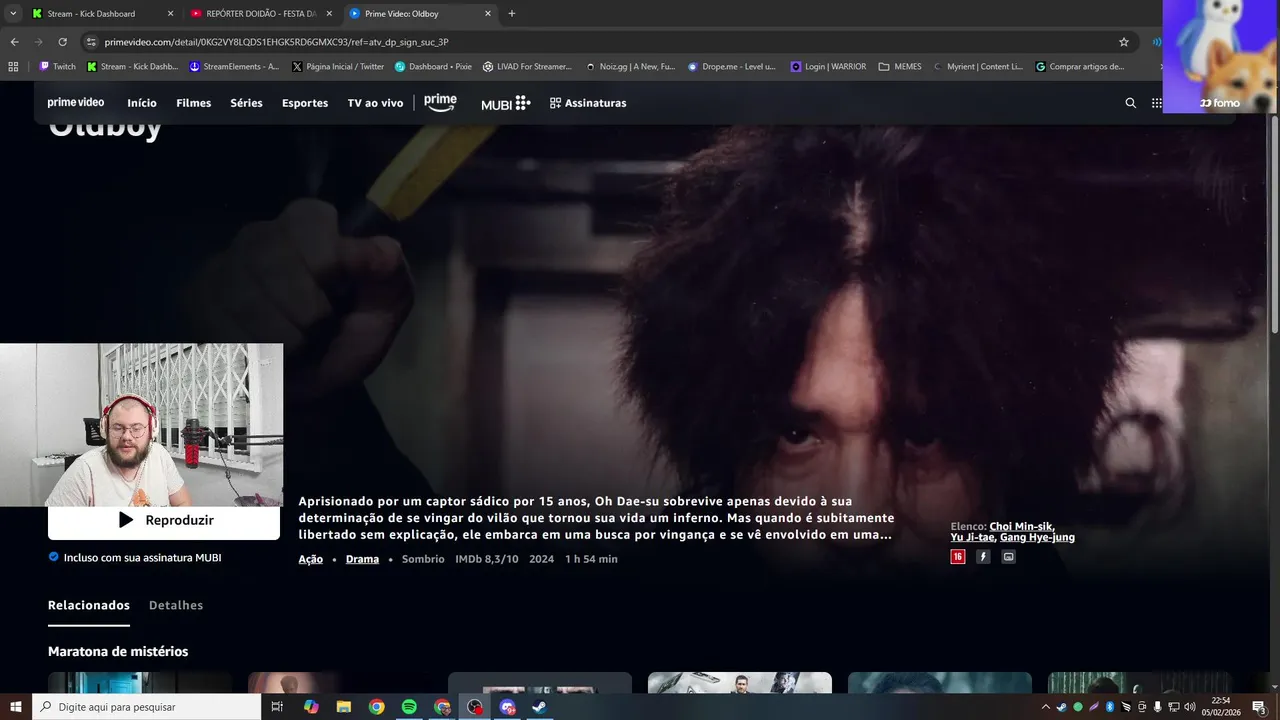Open the notification center icon
The width and height of the screenshot is (1280, 720).
click(1259, 707)
